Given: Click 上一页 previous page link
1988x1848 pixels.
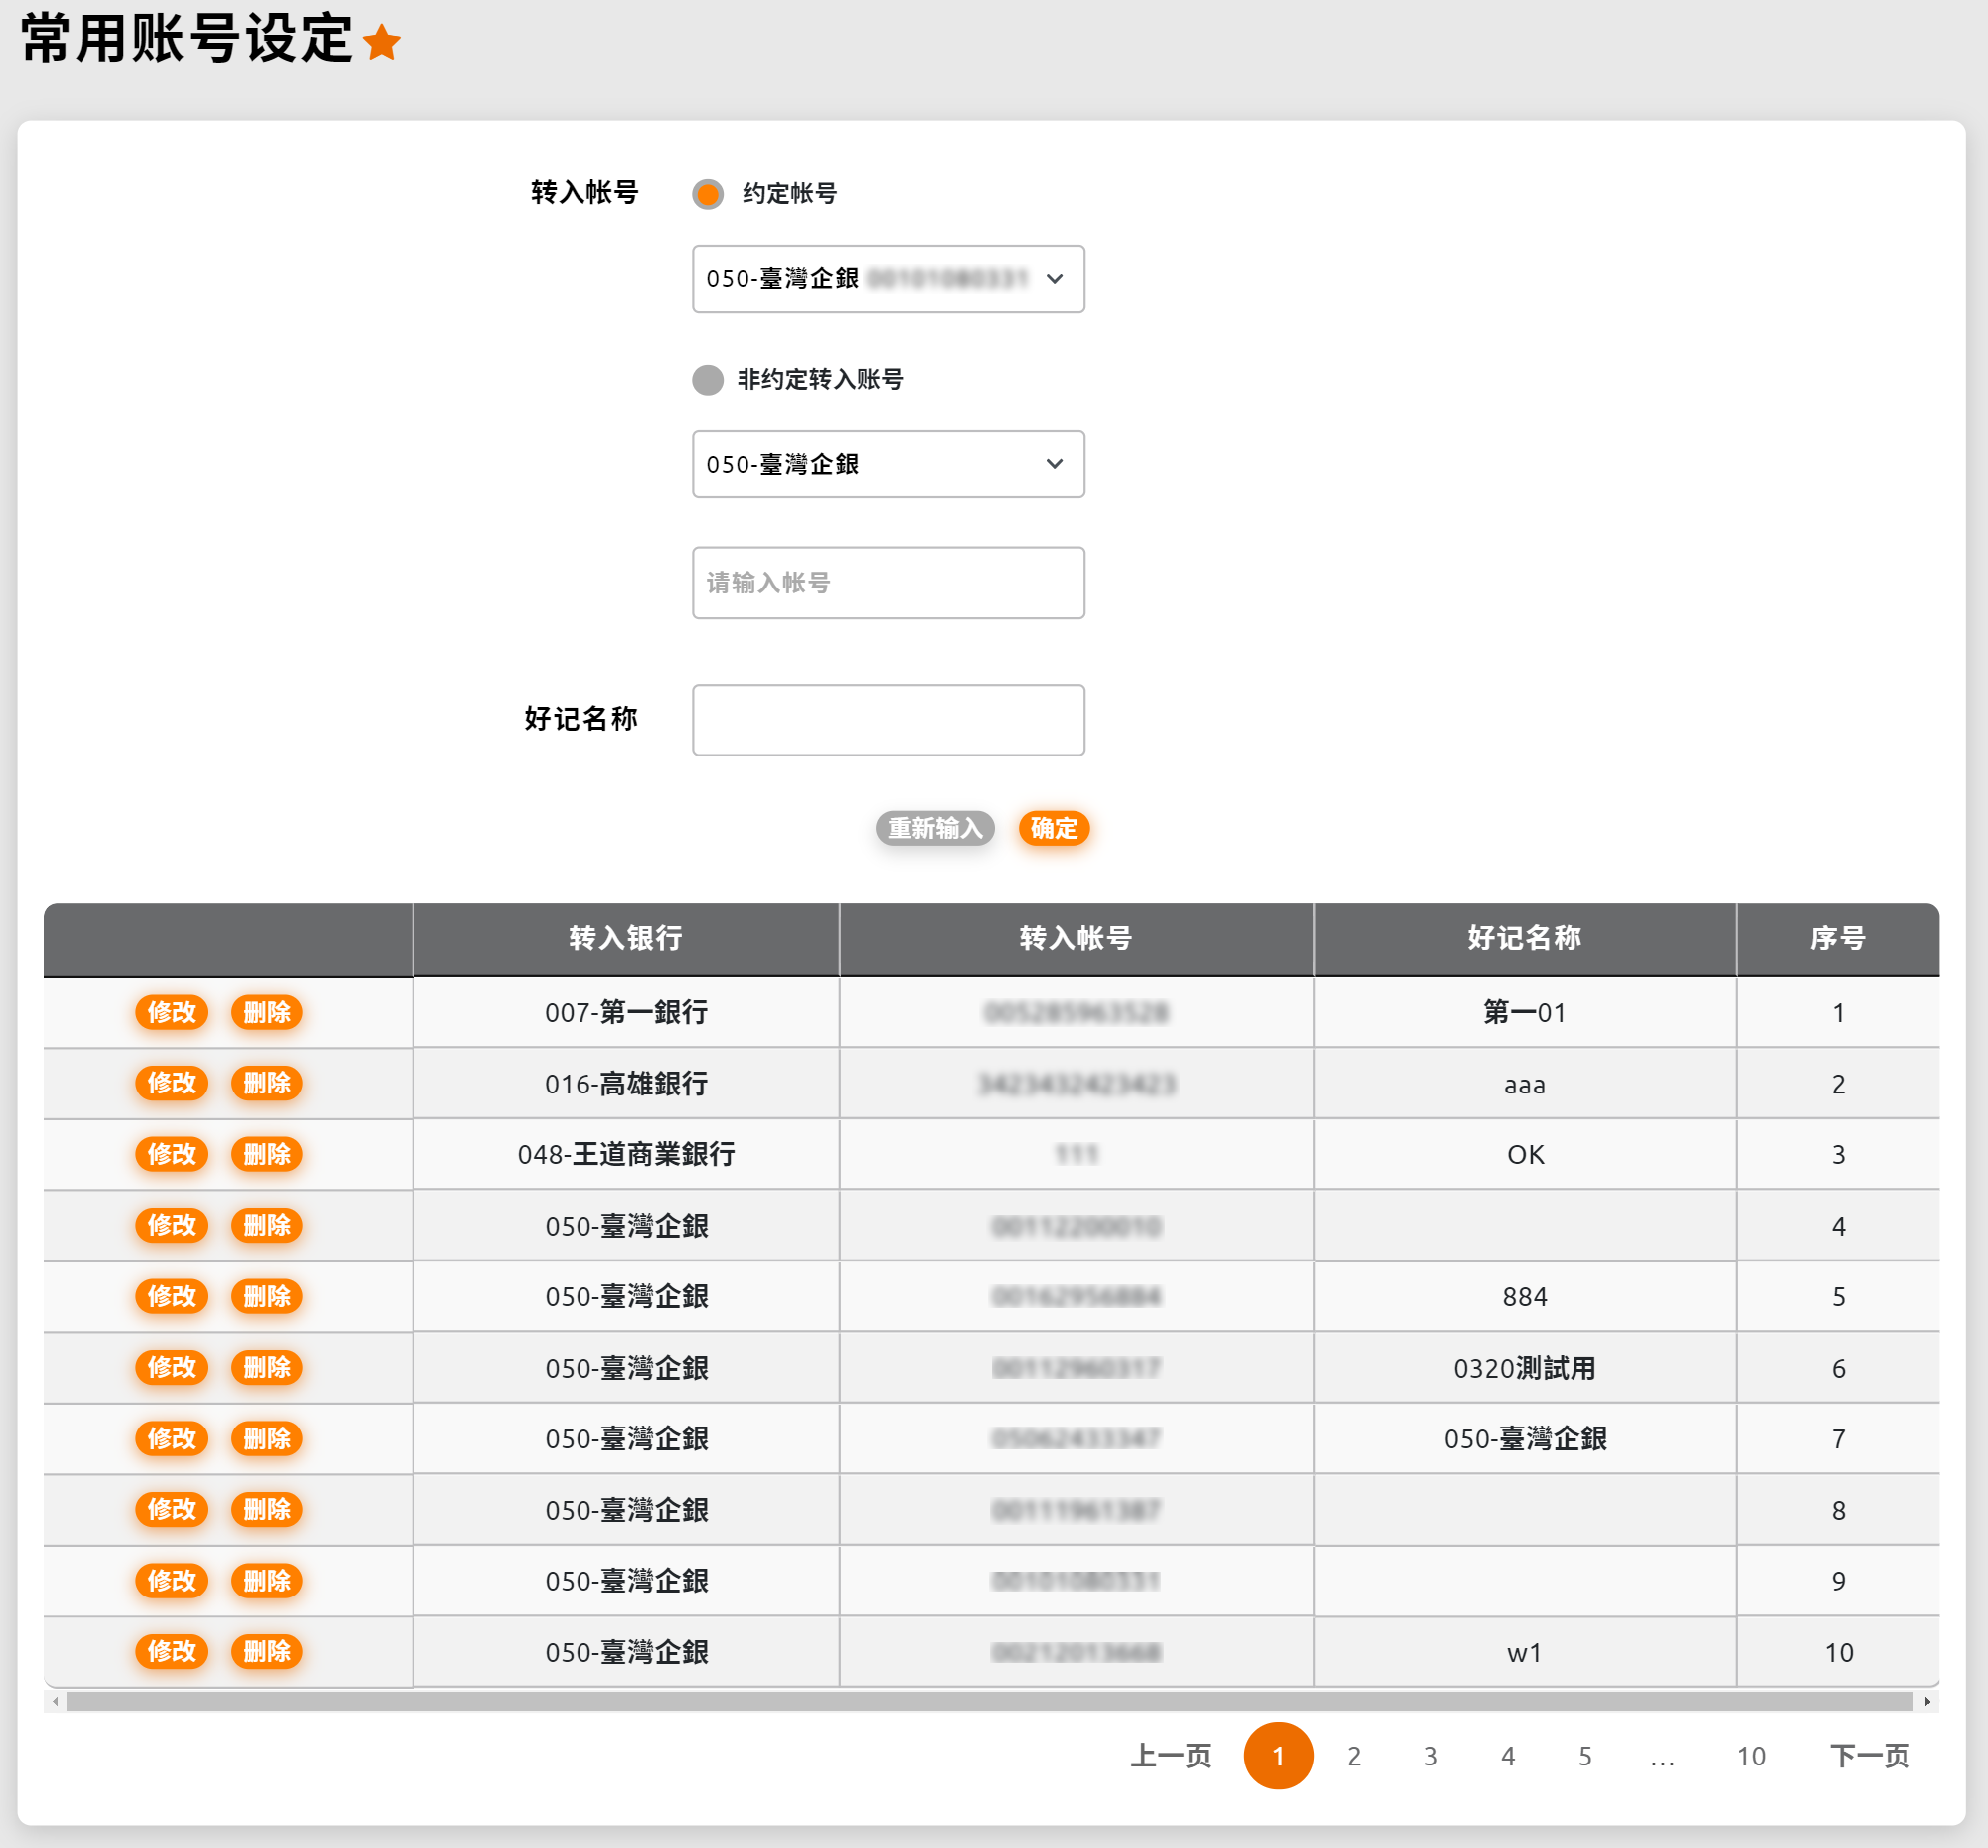Looking at the screenshot, I should coord(1170,1756).
